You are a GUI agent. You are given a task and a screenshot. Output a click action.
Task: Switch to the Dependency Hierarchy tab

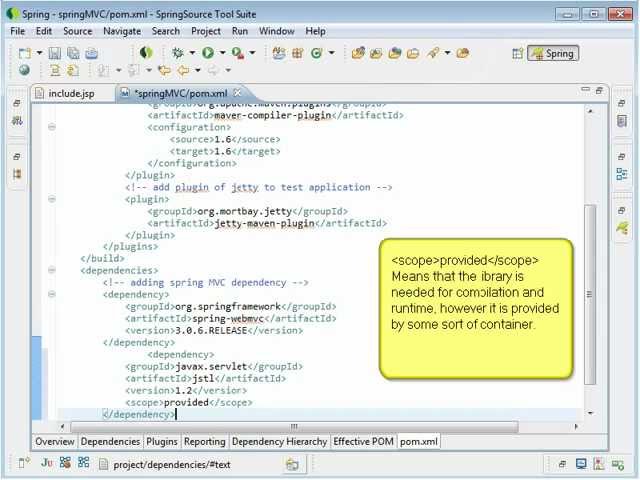pyautogui.click(x=279, y=442)
